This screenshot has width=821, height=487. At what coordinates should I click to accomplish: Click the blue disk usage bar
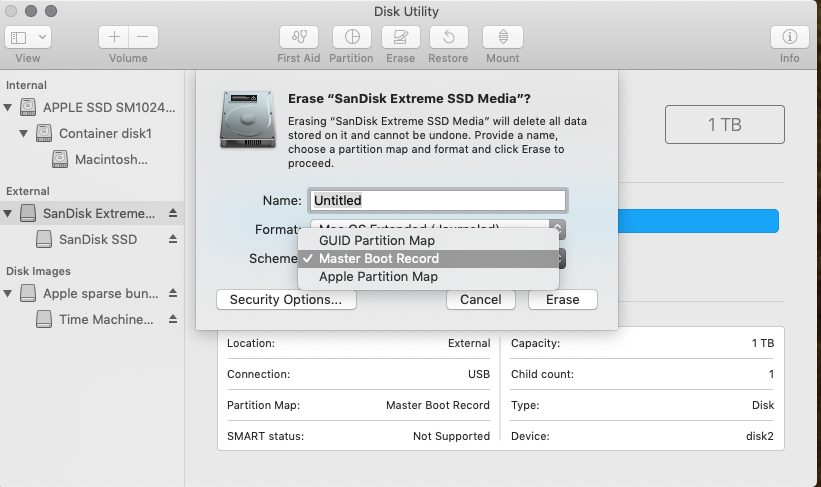tap(698, 221)
